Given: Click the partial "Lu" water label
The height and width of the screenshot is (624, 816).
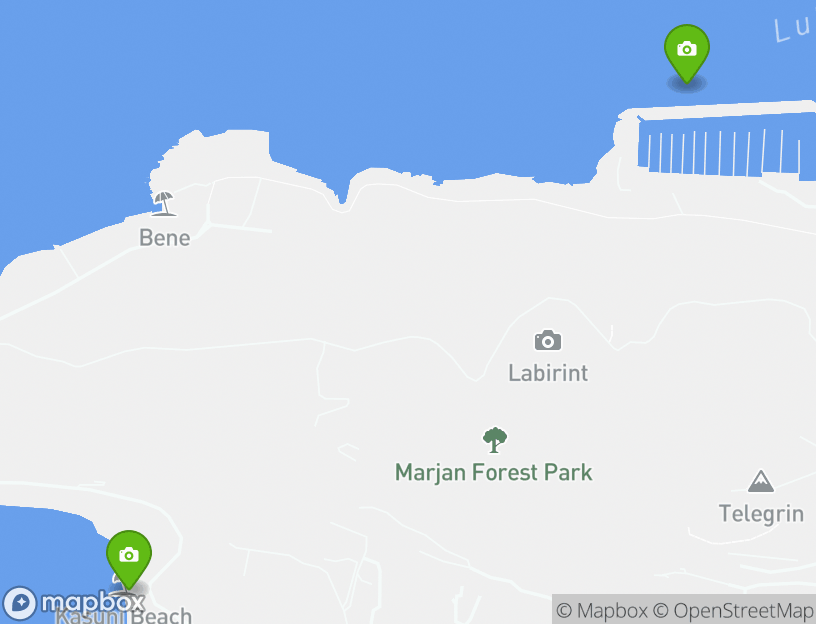Looking at the screenshot, I should click(792, 29).
